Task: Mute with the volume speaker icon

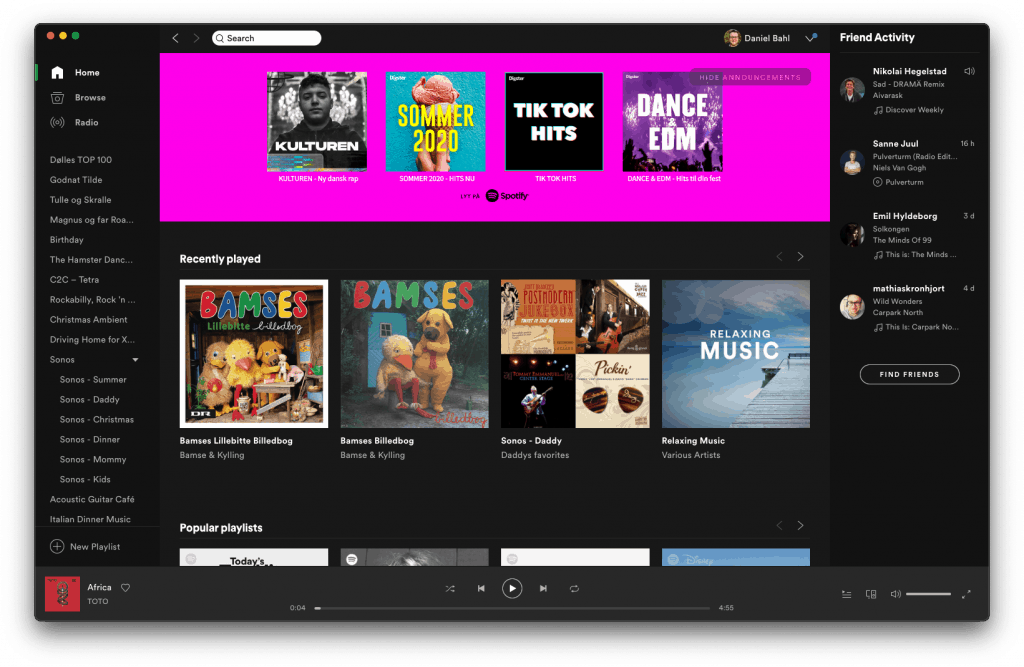Action: tap(895, 594)
